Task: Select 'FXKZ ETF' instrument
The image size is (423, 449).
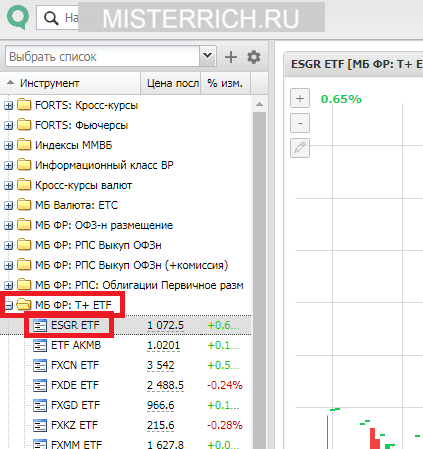Action: tap(74, 425)
